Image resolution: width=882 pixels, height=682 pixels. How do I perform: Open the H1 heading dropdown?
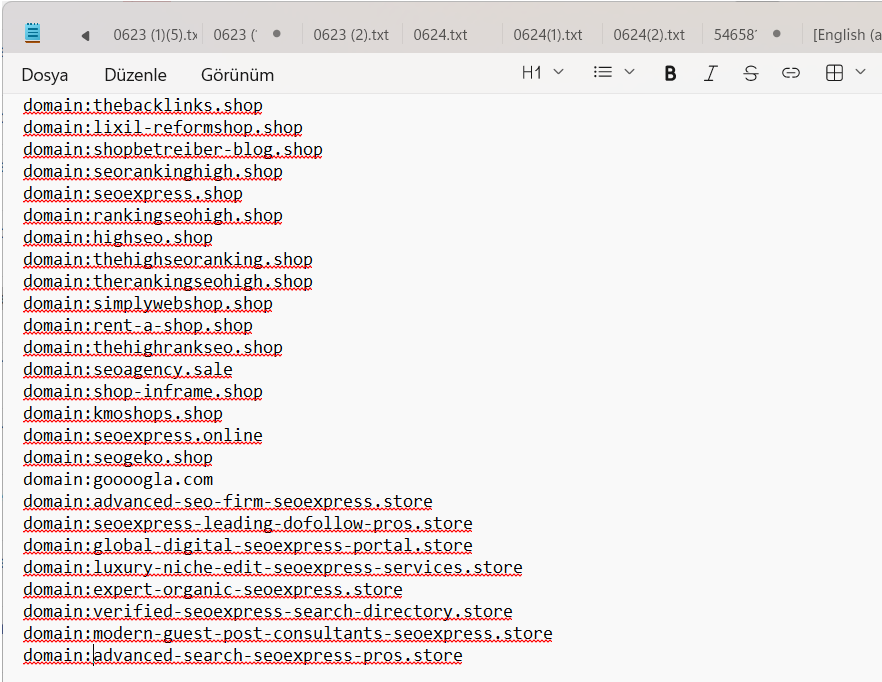pos(542,73)
